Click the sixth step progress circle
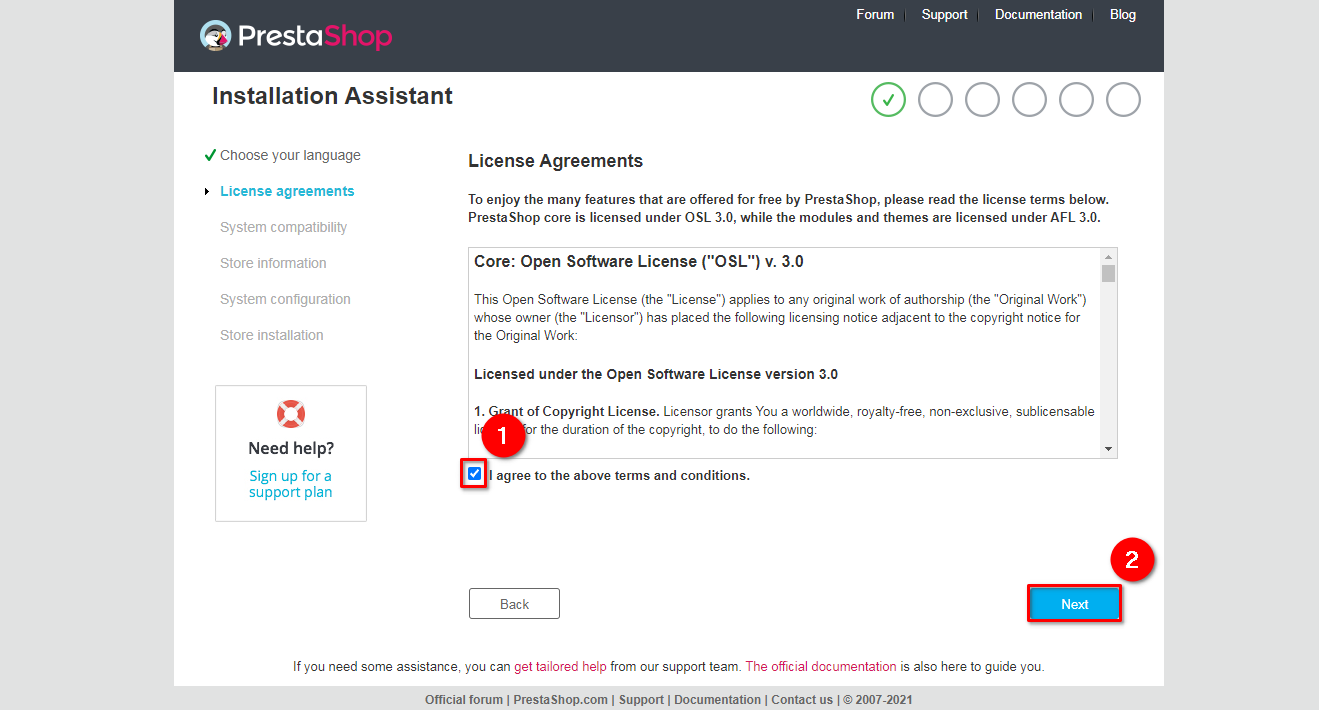The width and height of the screenshot is (1319, 710). click(x=1123, y=99)
